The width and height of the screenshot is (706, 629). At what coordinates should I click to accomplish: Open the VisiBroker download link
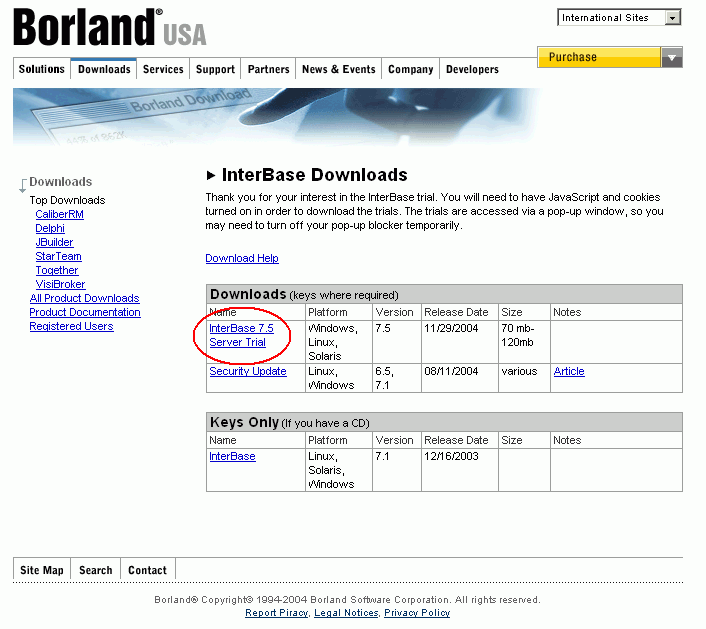click(60, 284)
